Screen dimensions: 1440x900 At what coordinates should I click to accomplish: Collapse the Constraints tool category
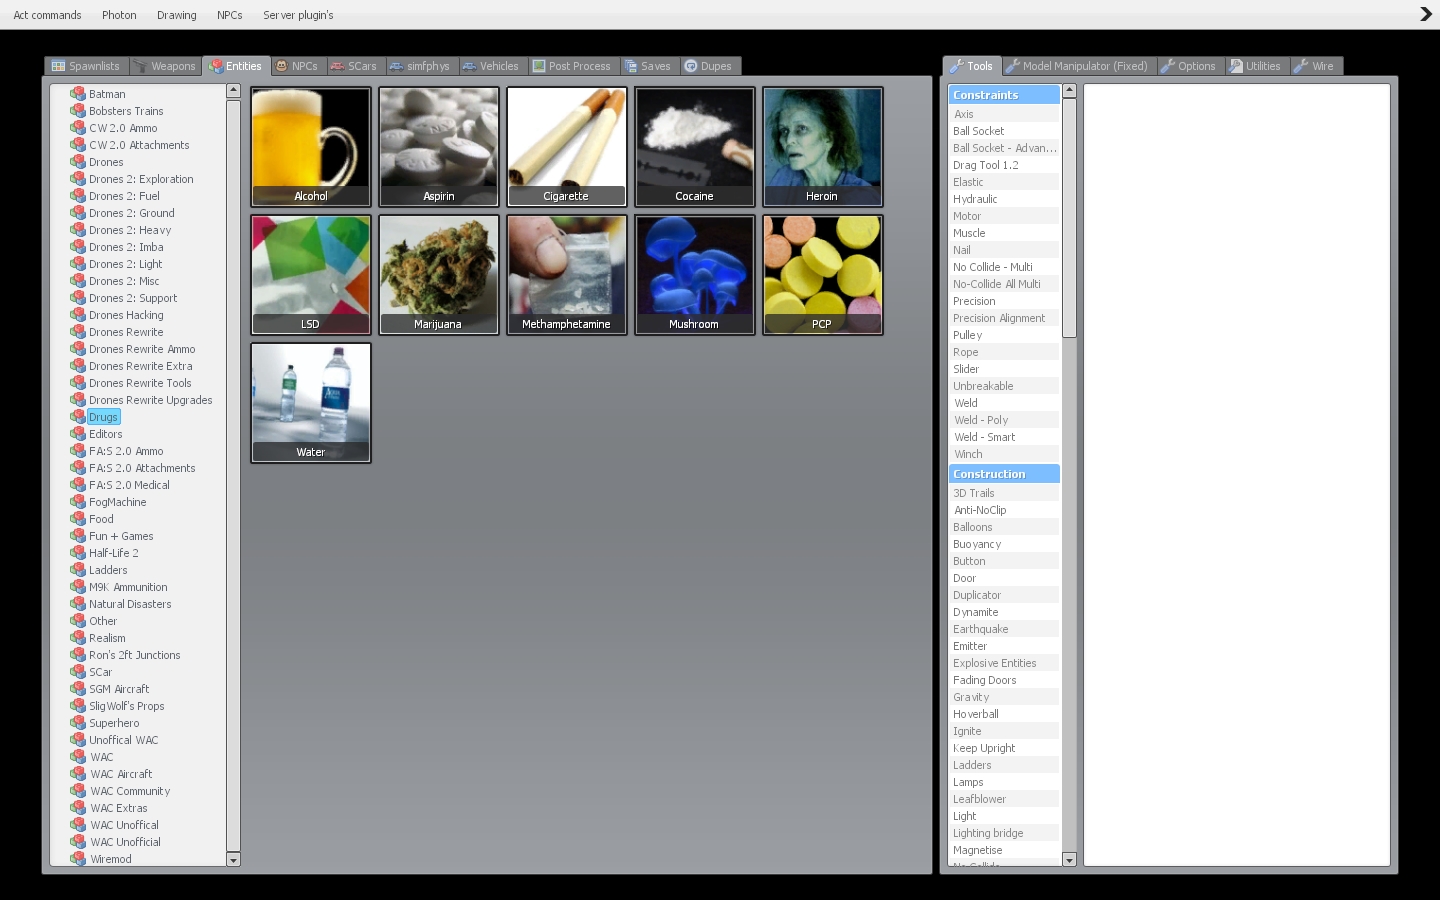pyautogui.click(x=1003, y=95)
